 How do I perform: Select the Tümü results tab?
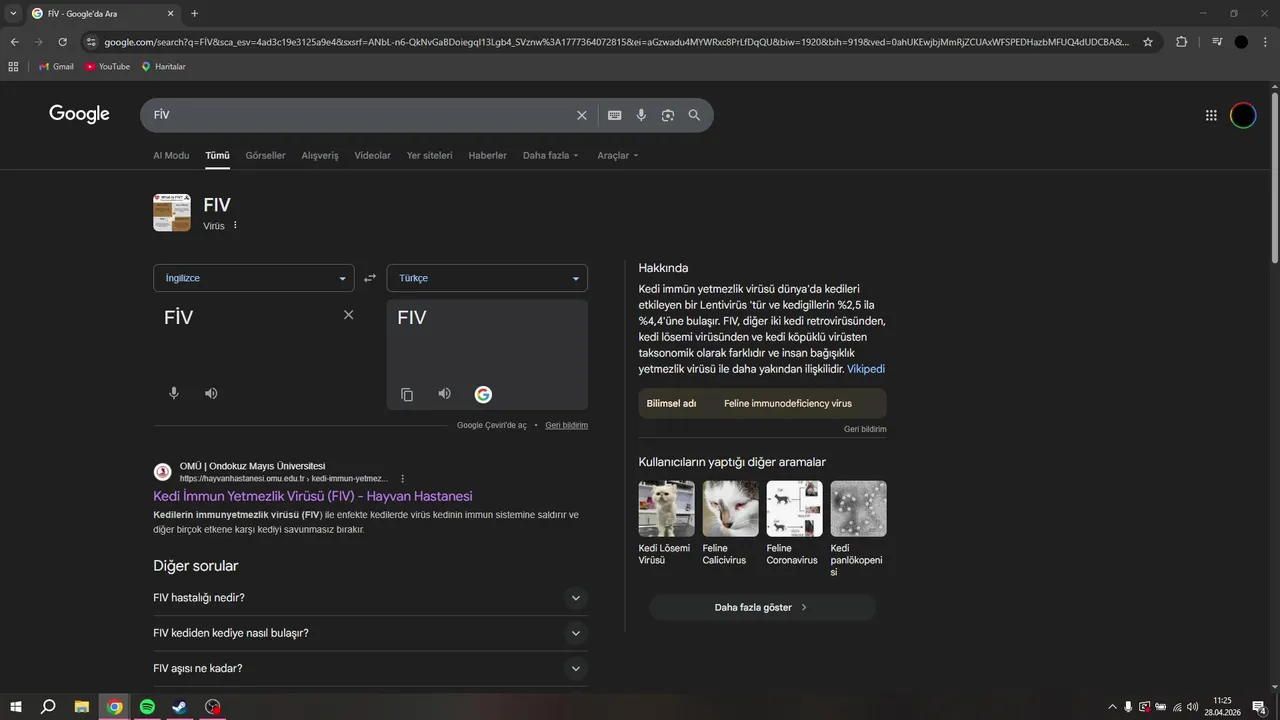(217, 156)
